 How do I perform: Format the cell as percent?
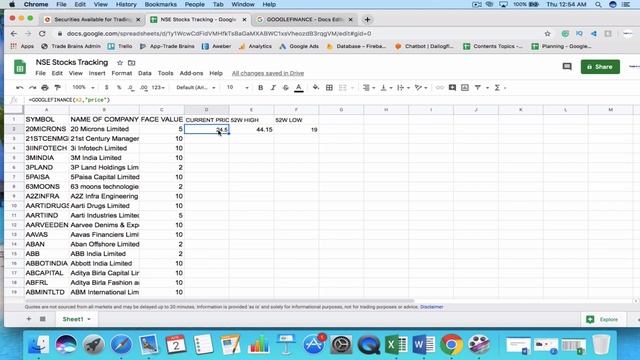[x=119, y=88]
